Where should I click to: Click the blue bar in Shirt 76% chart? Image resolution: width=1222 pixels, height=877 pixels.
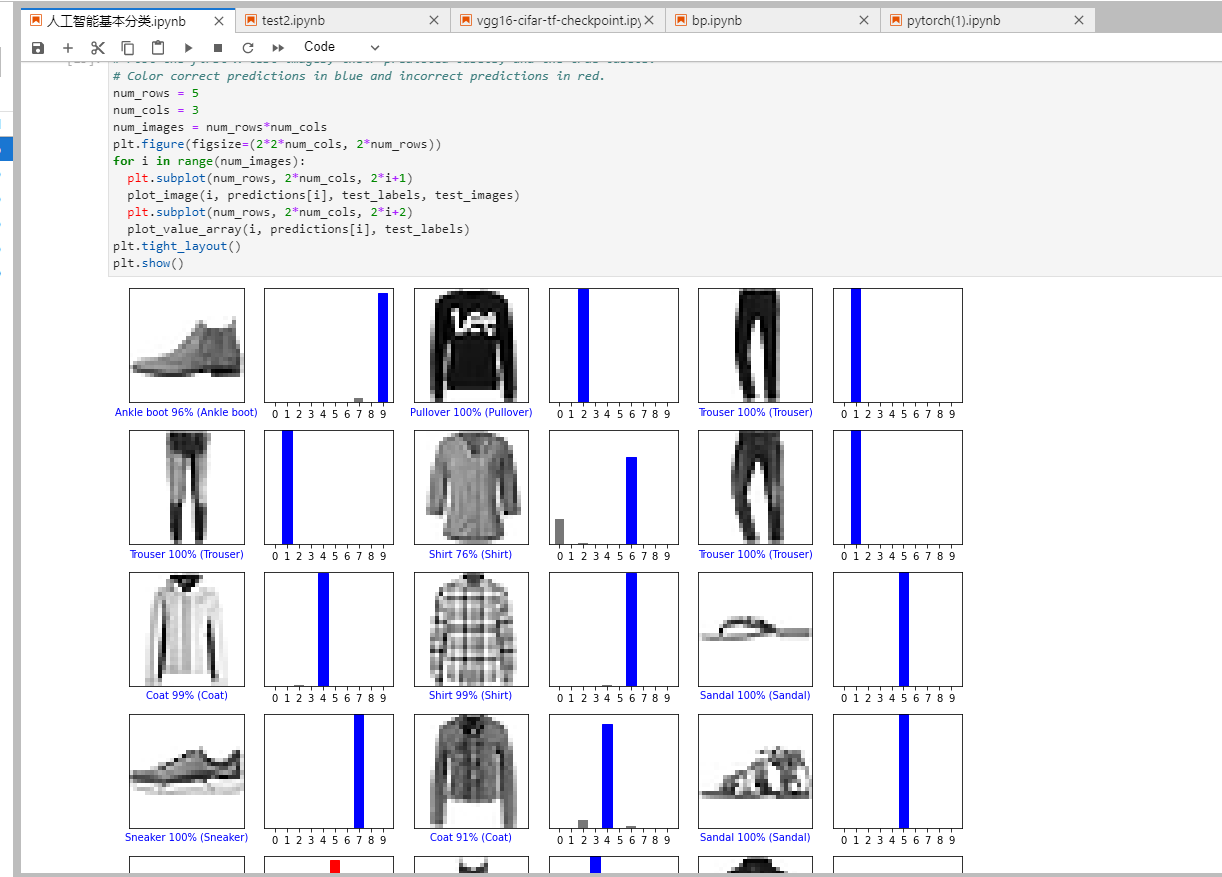click(x=632, y=501)
